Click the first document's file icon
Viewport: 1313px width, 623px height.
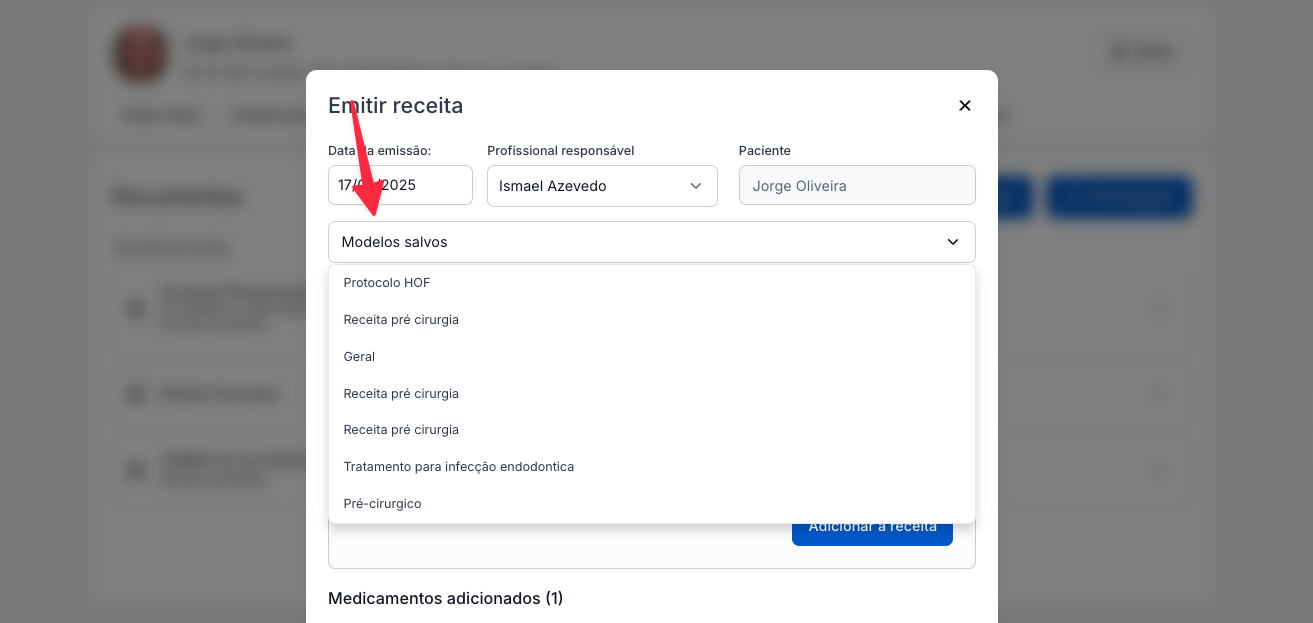pyautogui.click(x=136, y=310)
